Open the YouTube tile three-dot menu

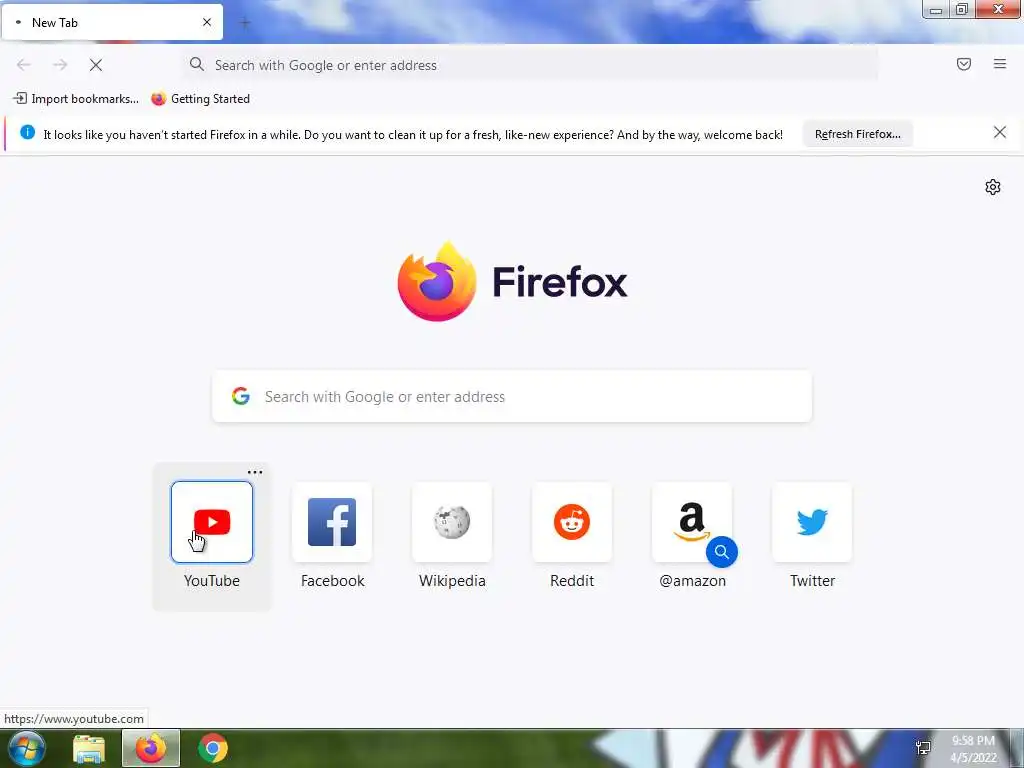tap(255, 472)
